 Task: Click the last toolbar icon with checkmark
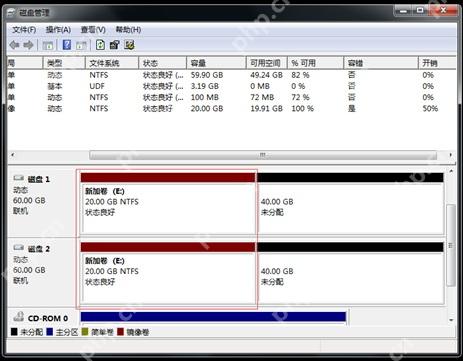[129, 45]
